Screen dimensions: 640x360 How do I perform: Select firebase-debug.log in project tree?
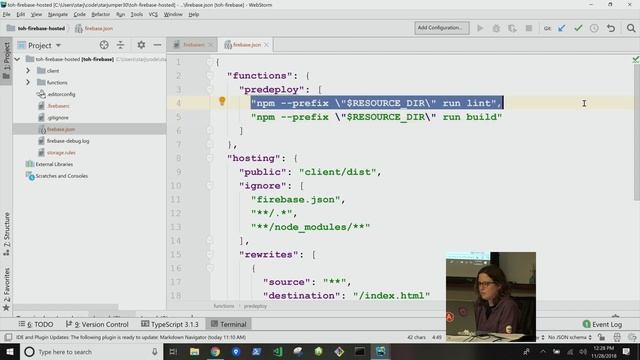(x=68, y=141)
